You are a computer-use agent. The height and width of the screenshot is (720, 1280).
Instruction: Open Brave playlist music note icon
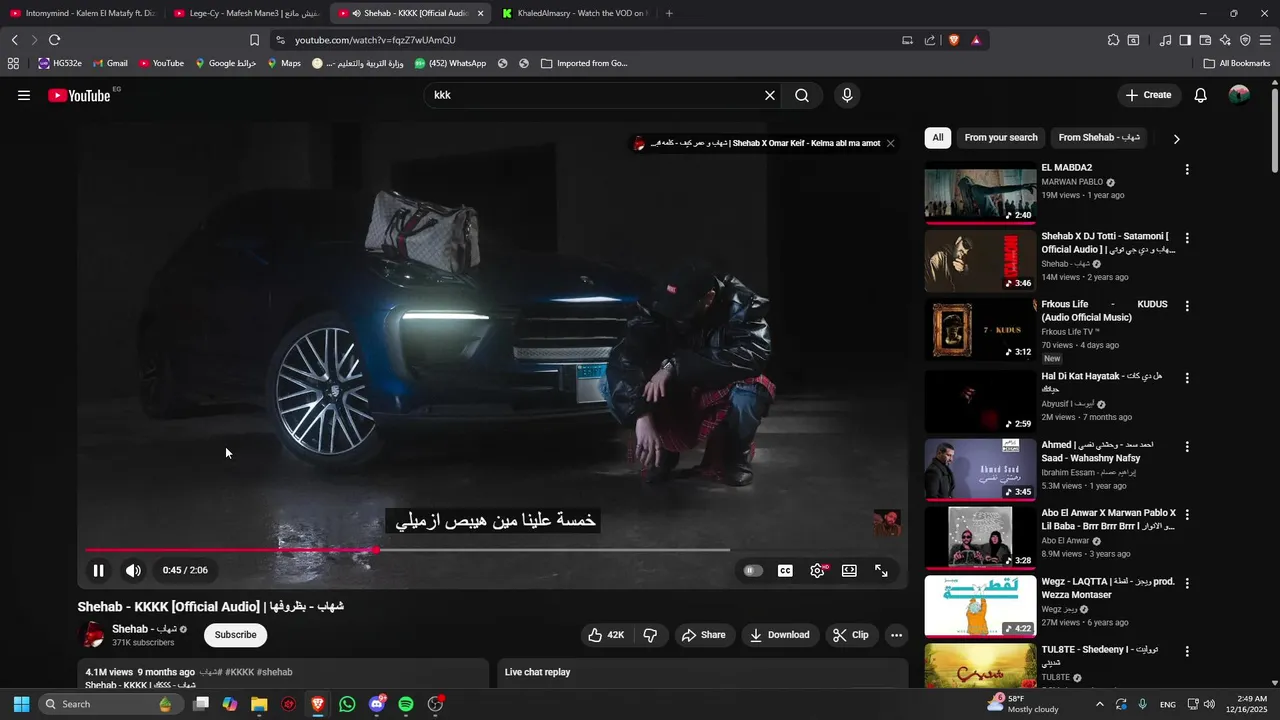1165,40
